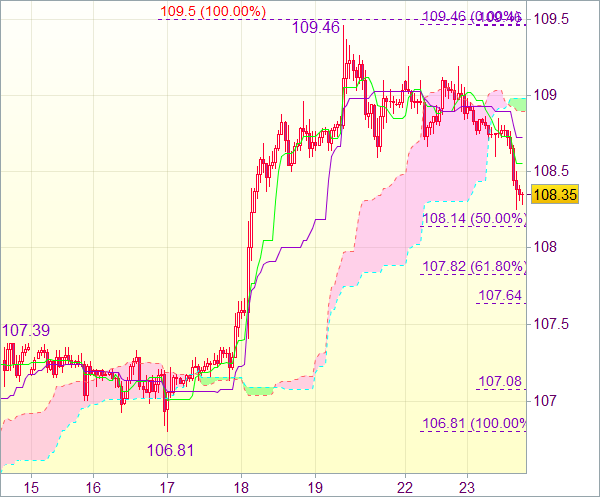Select the 107.64 level label

(500, 295)
